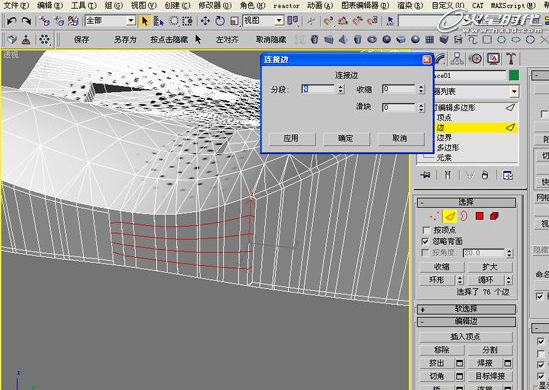Toggle Show End Result icon

(x=447, y=175)
